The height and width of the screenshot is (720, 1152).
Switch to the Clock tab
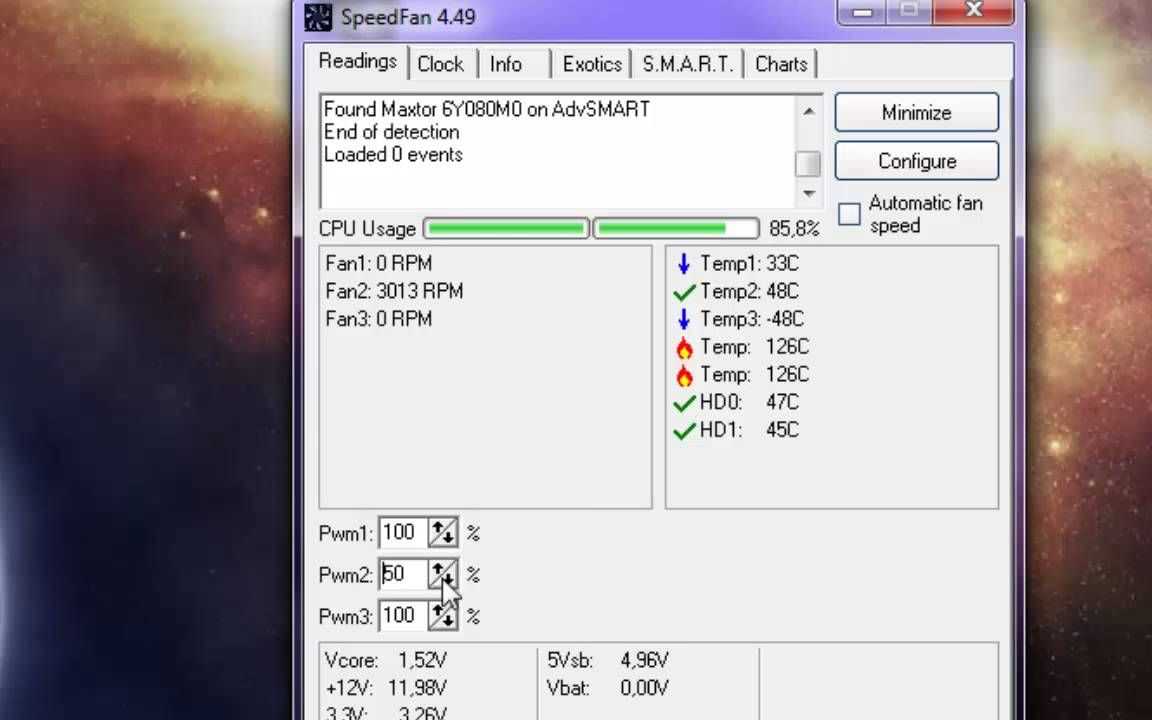[x=440, y=64]
